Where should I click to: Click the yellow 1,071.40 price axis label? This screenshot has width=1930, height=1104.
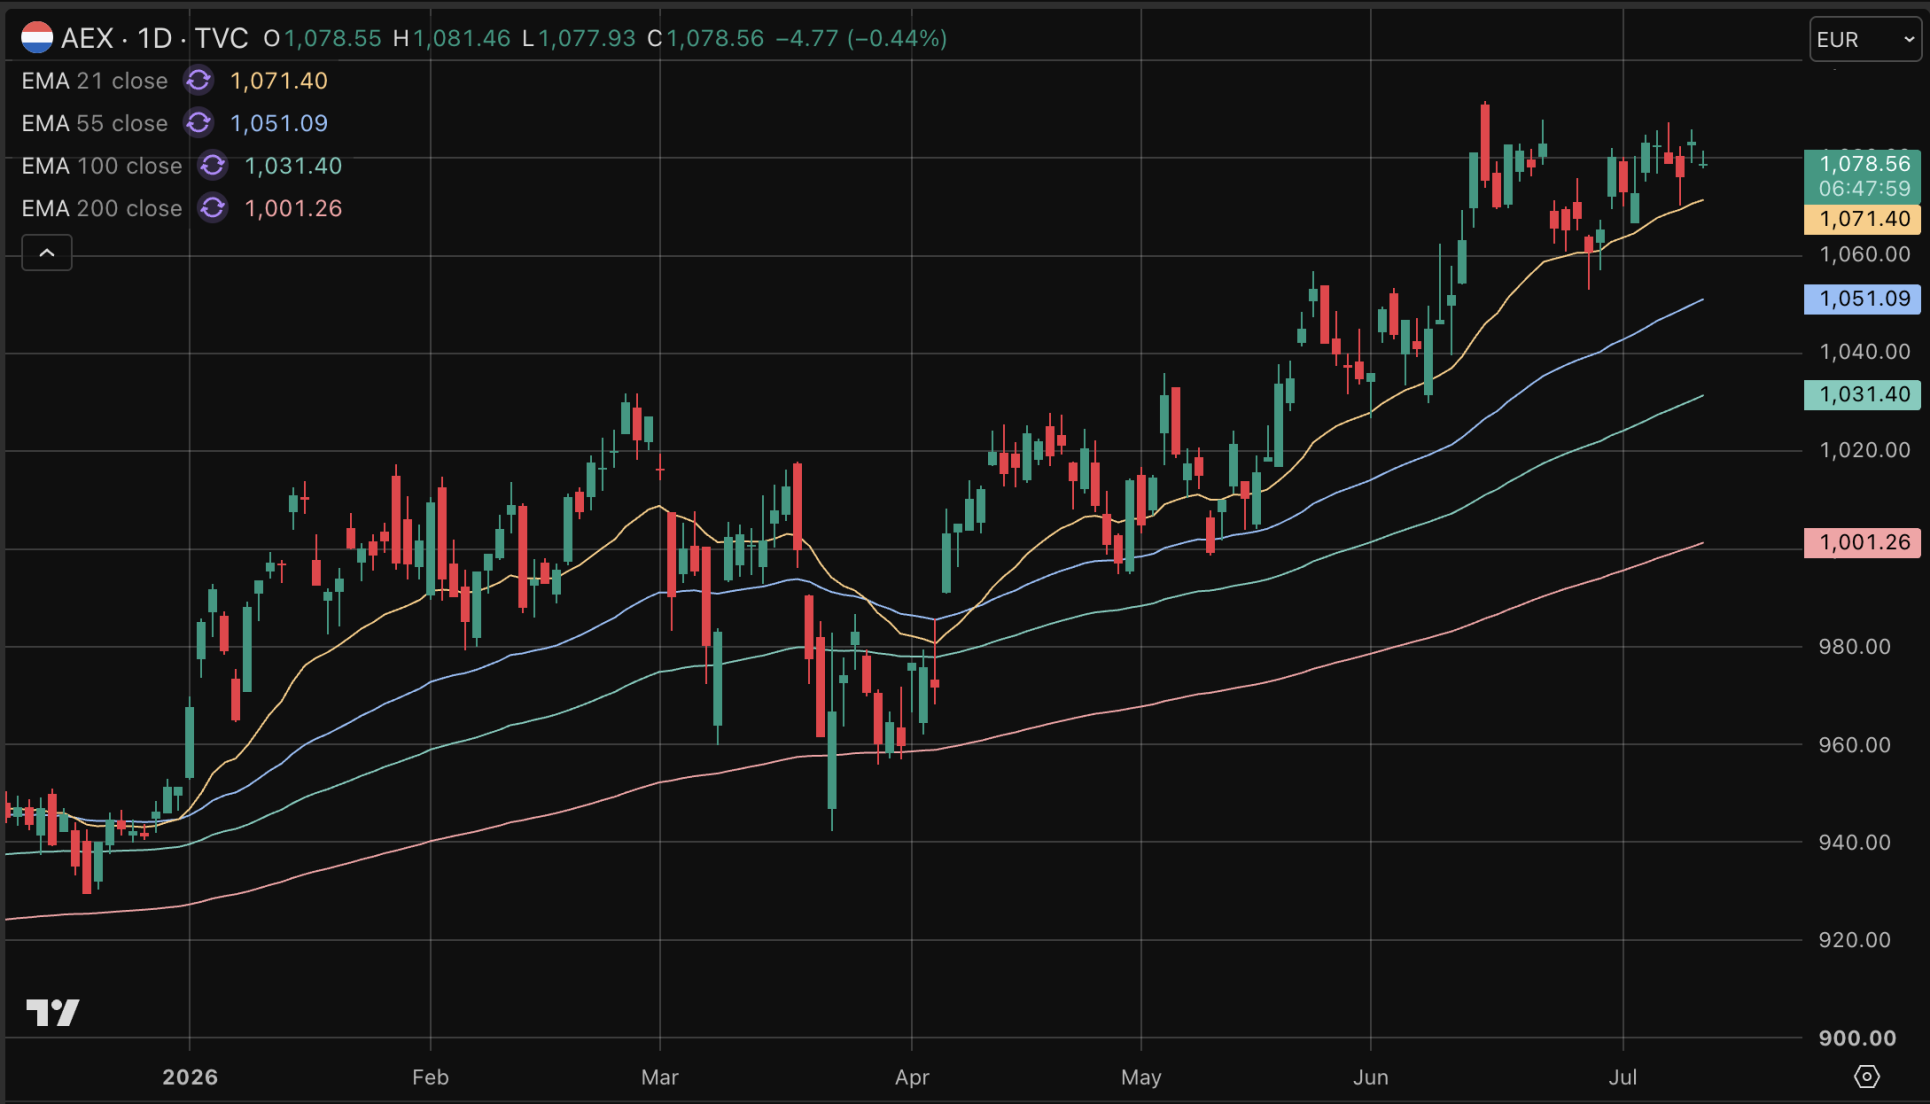click(1862, 219)
